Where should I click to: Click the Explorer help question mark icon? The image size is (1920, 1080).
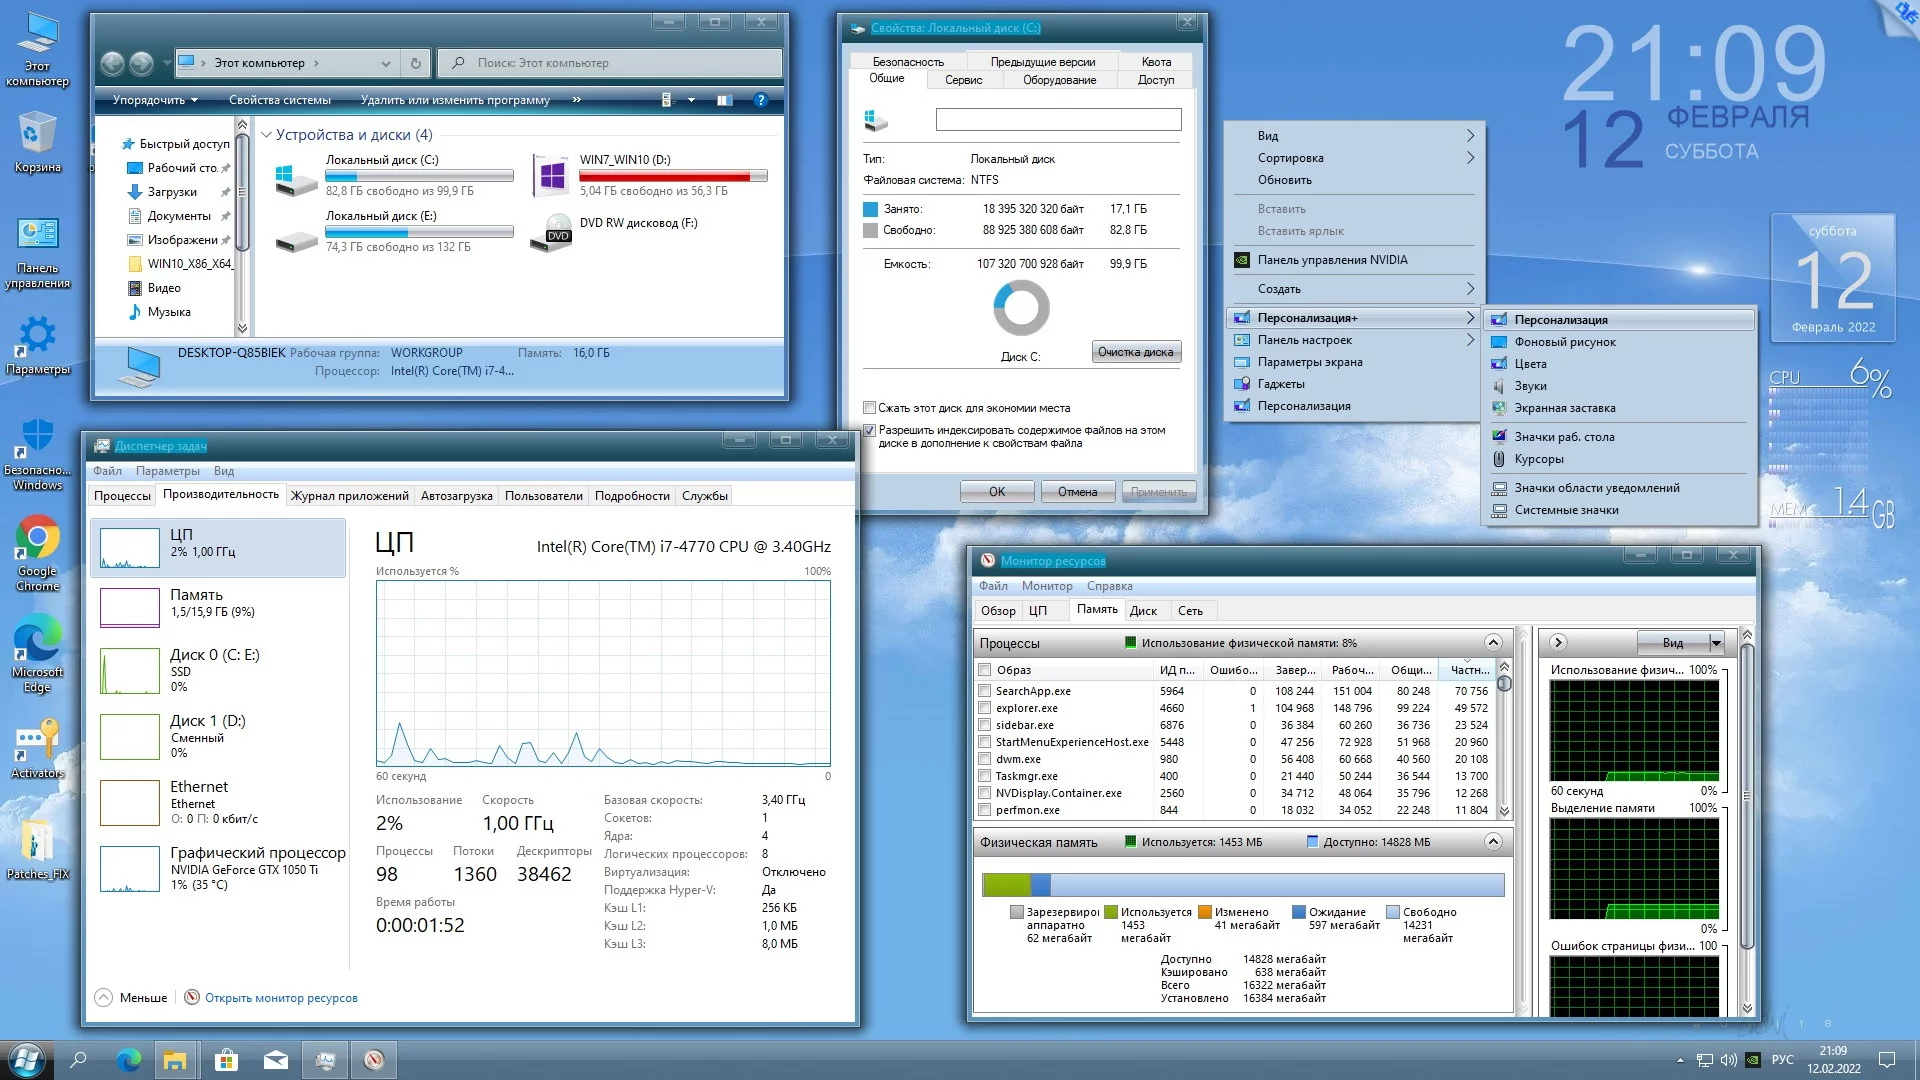coord(760,100)
